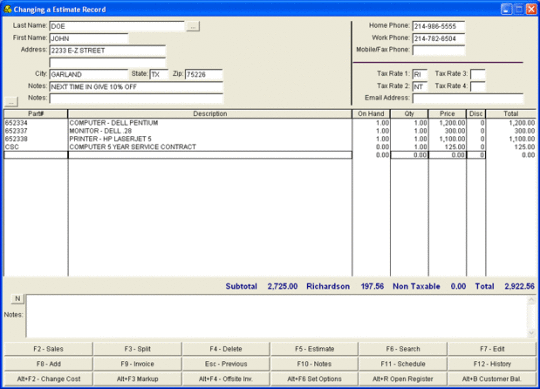The image size is (540, 389).
Task: Click the application icon in the title bar
Action: click(x=8, y=9)
